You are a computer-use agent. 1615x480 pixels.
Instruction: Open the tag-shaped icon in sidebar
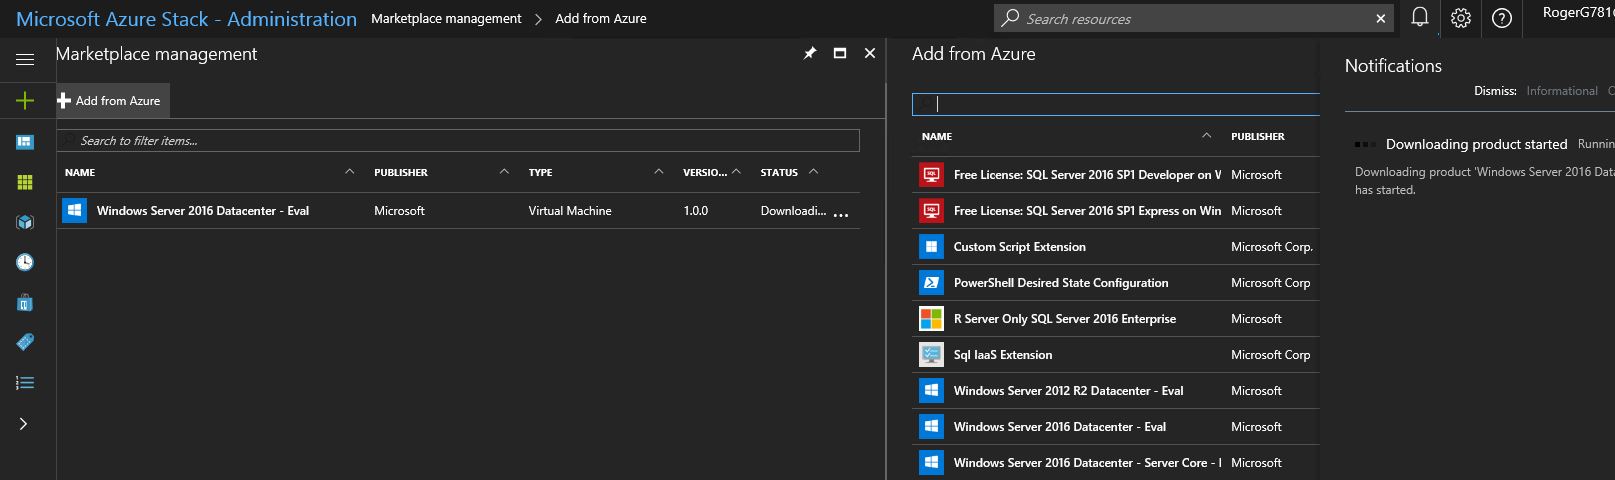(25, 342)
